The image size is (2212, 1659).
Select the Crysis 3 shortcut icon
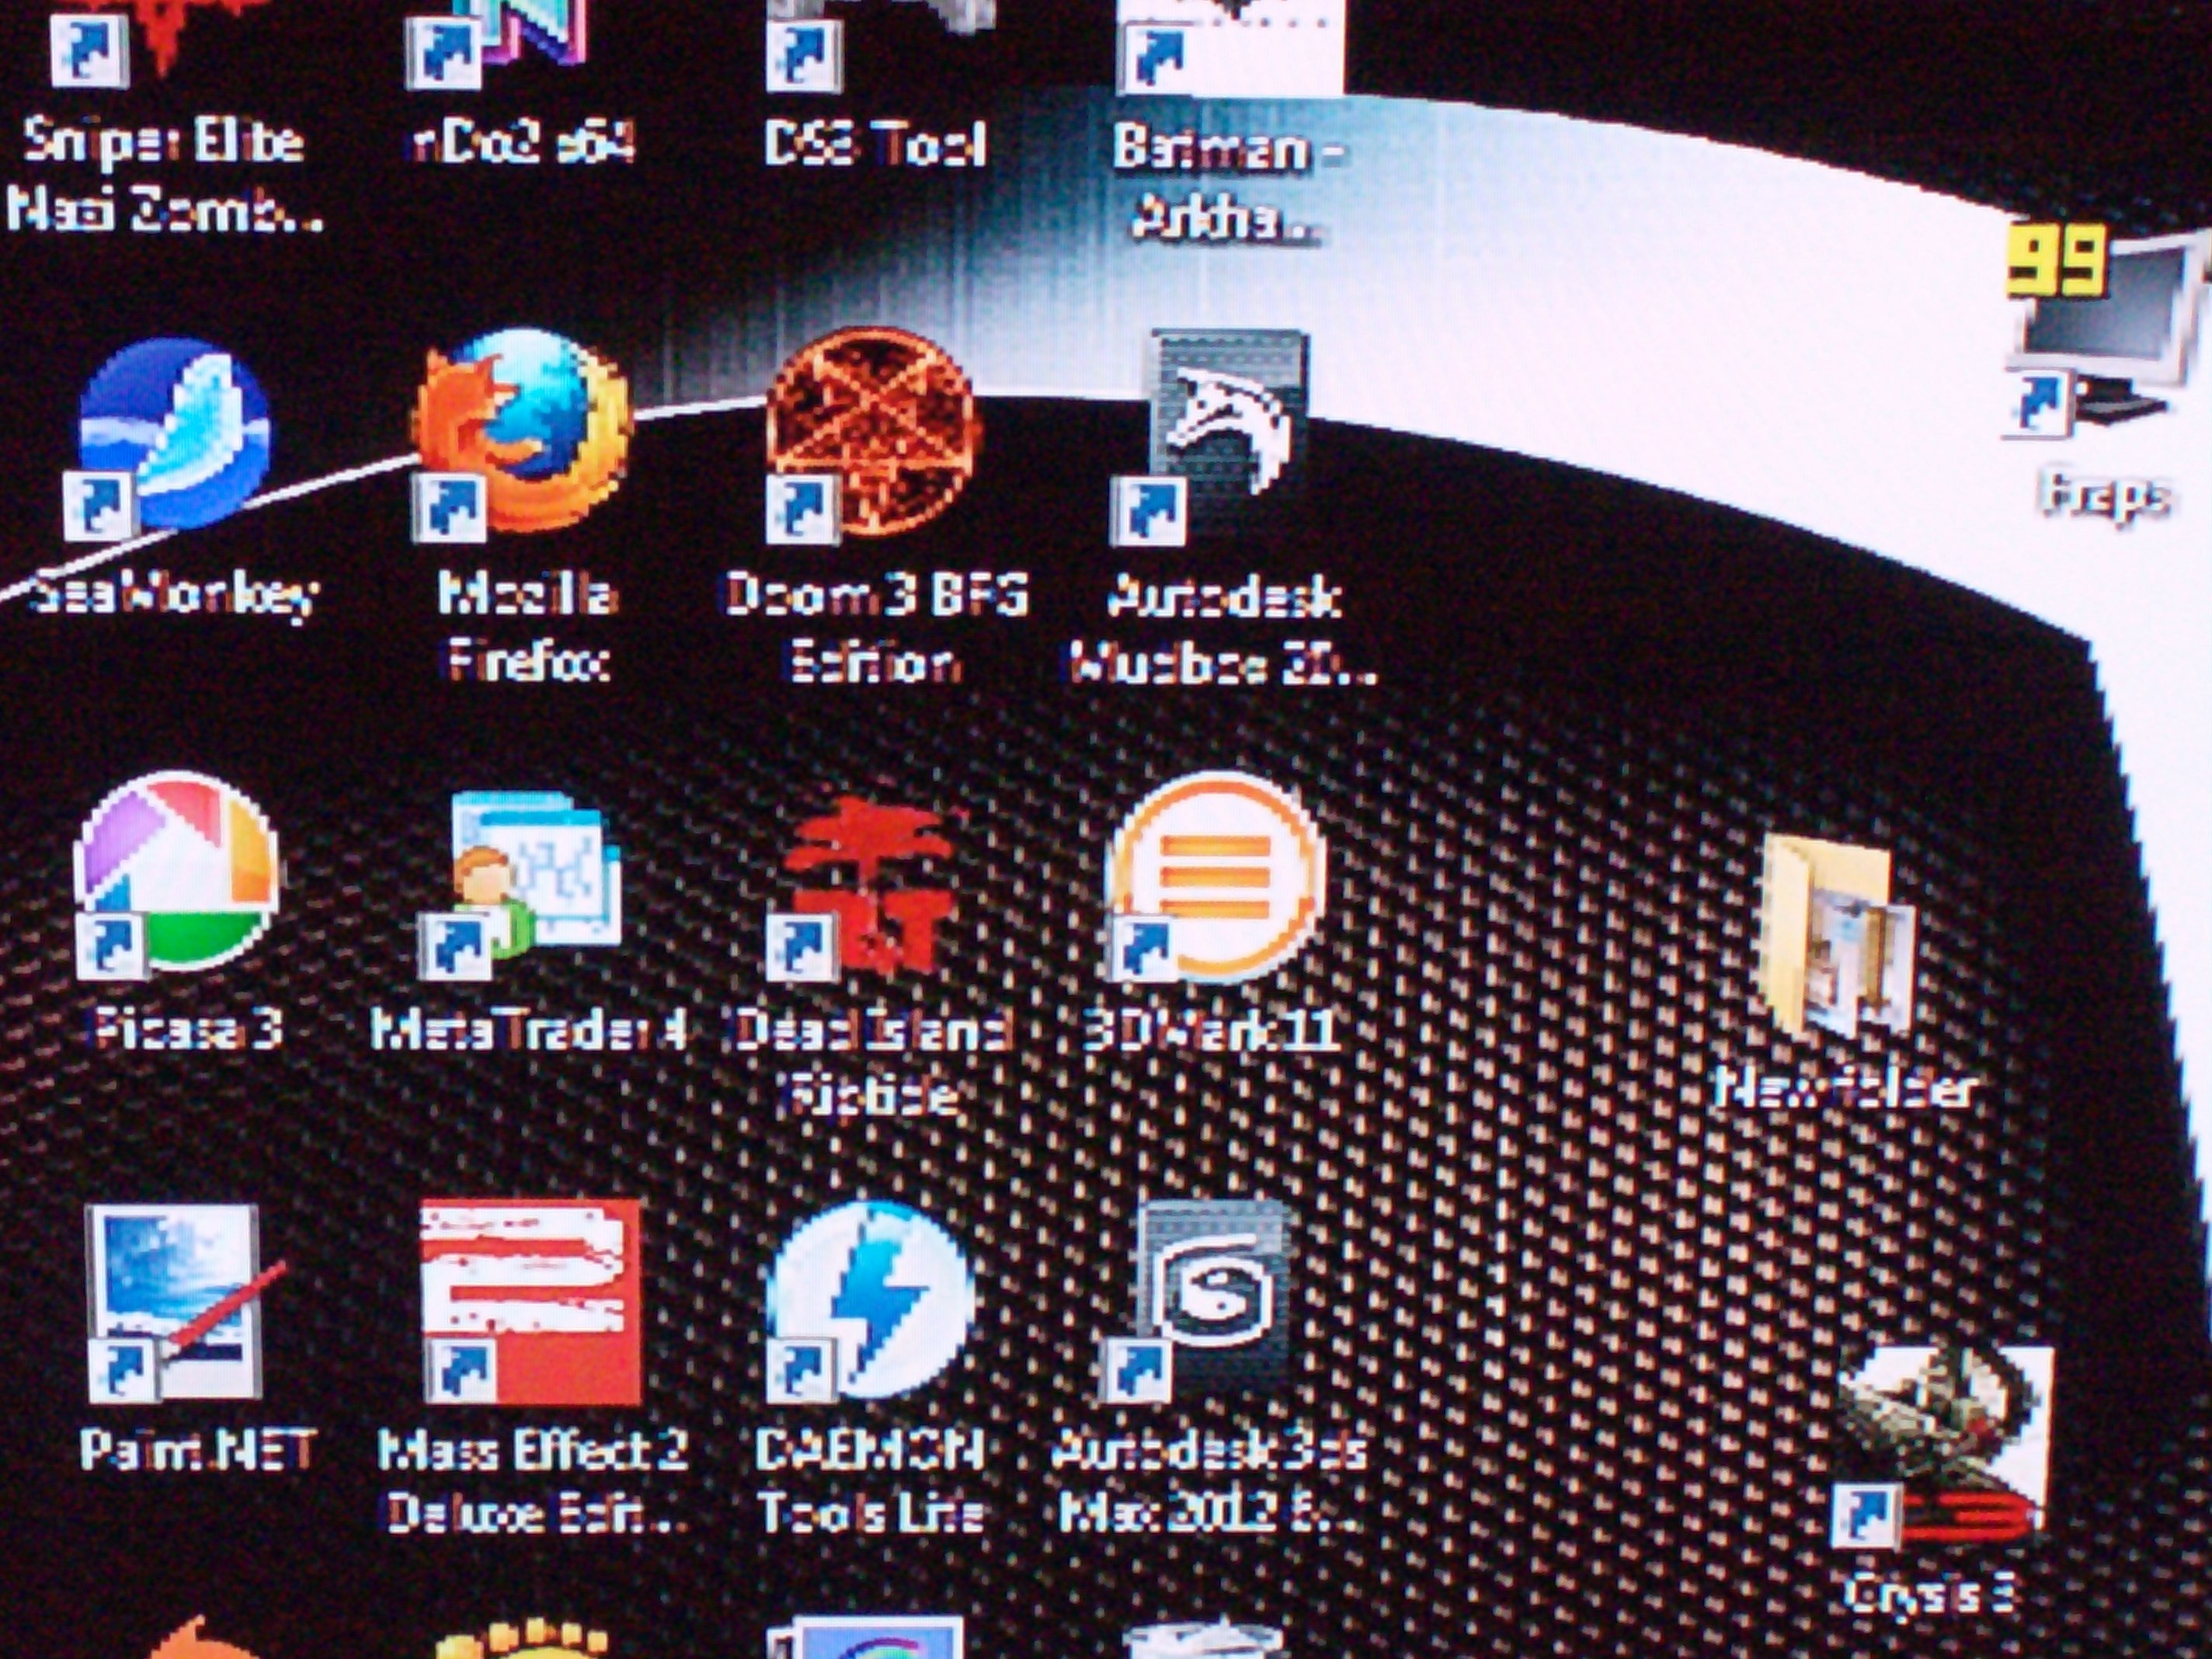[1944, 1447]
